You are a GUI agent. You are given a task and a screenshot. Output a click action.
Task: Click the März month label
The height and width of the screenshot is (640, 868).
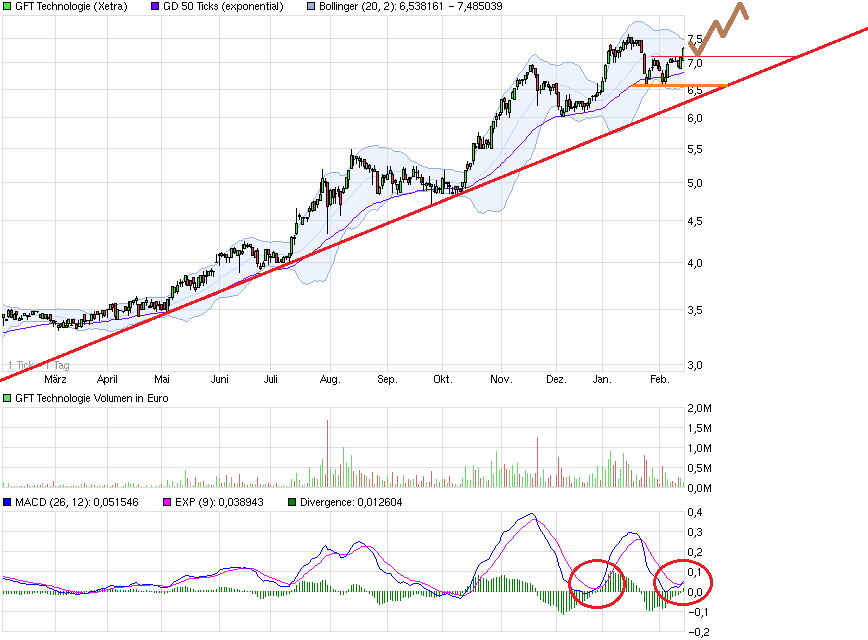tap(55, 380)
